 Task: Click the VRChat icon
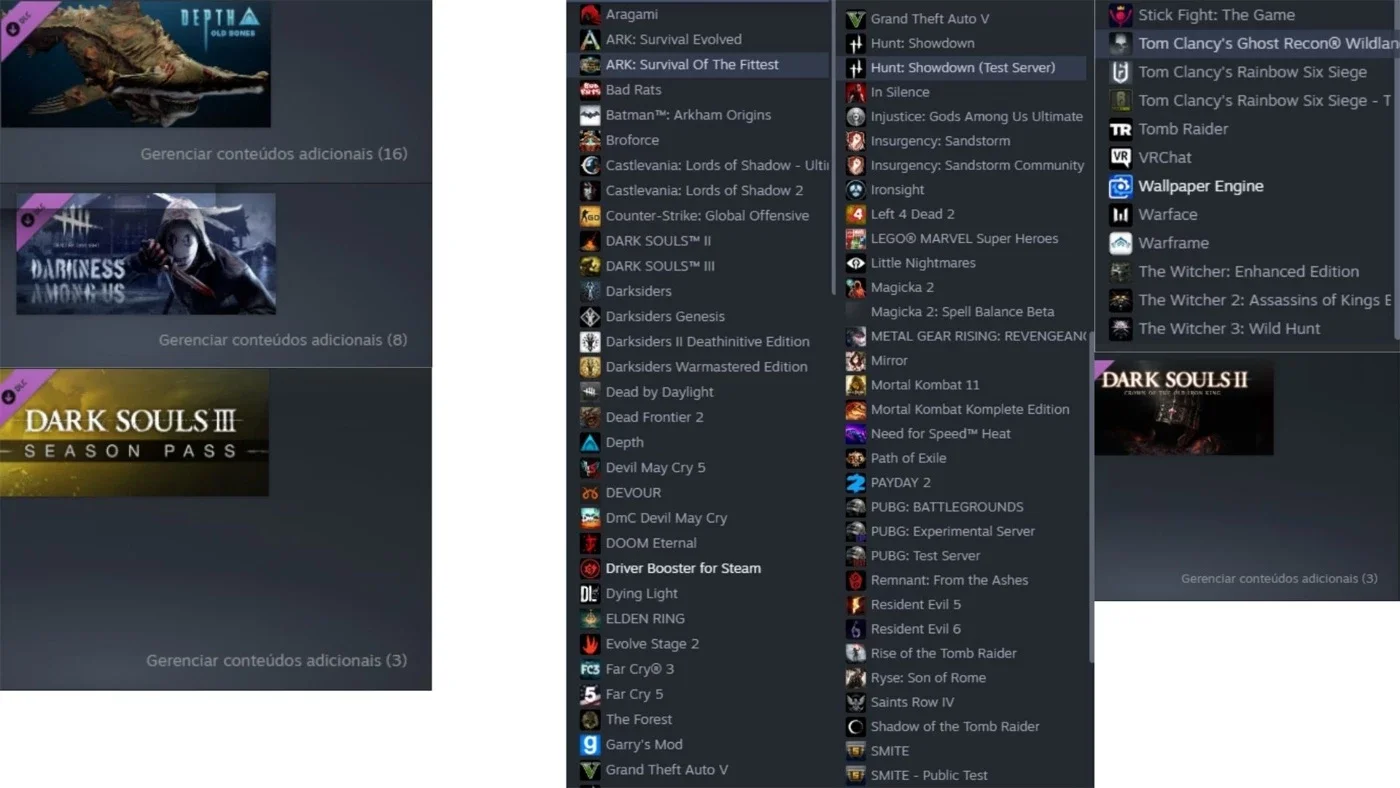point(1121,157)
